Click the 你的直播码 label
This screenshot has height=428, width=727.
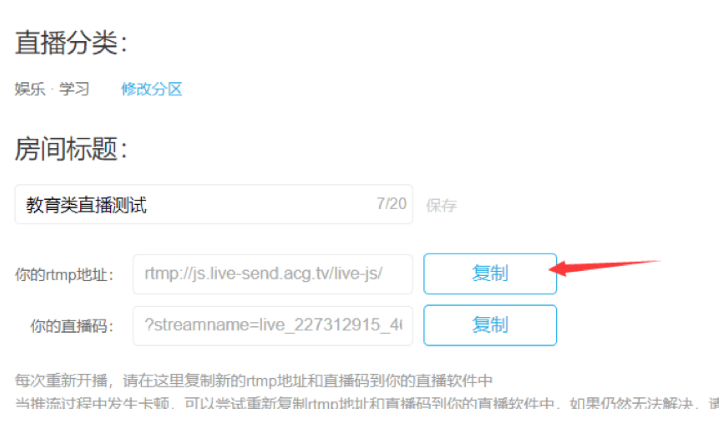[72, 326]
